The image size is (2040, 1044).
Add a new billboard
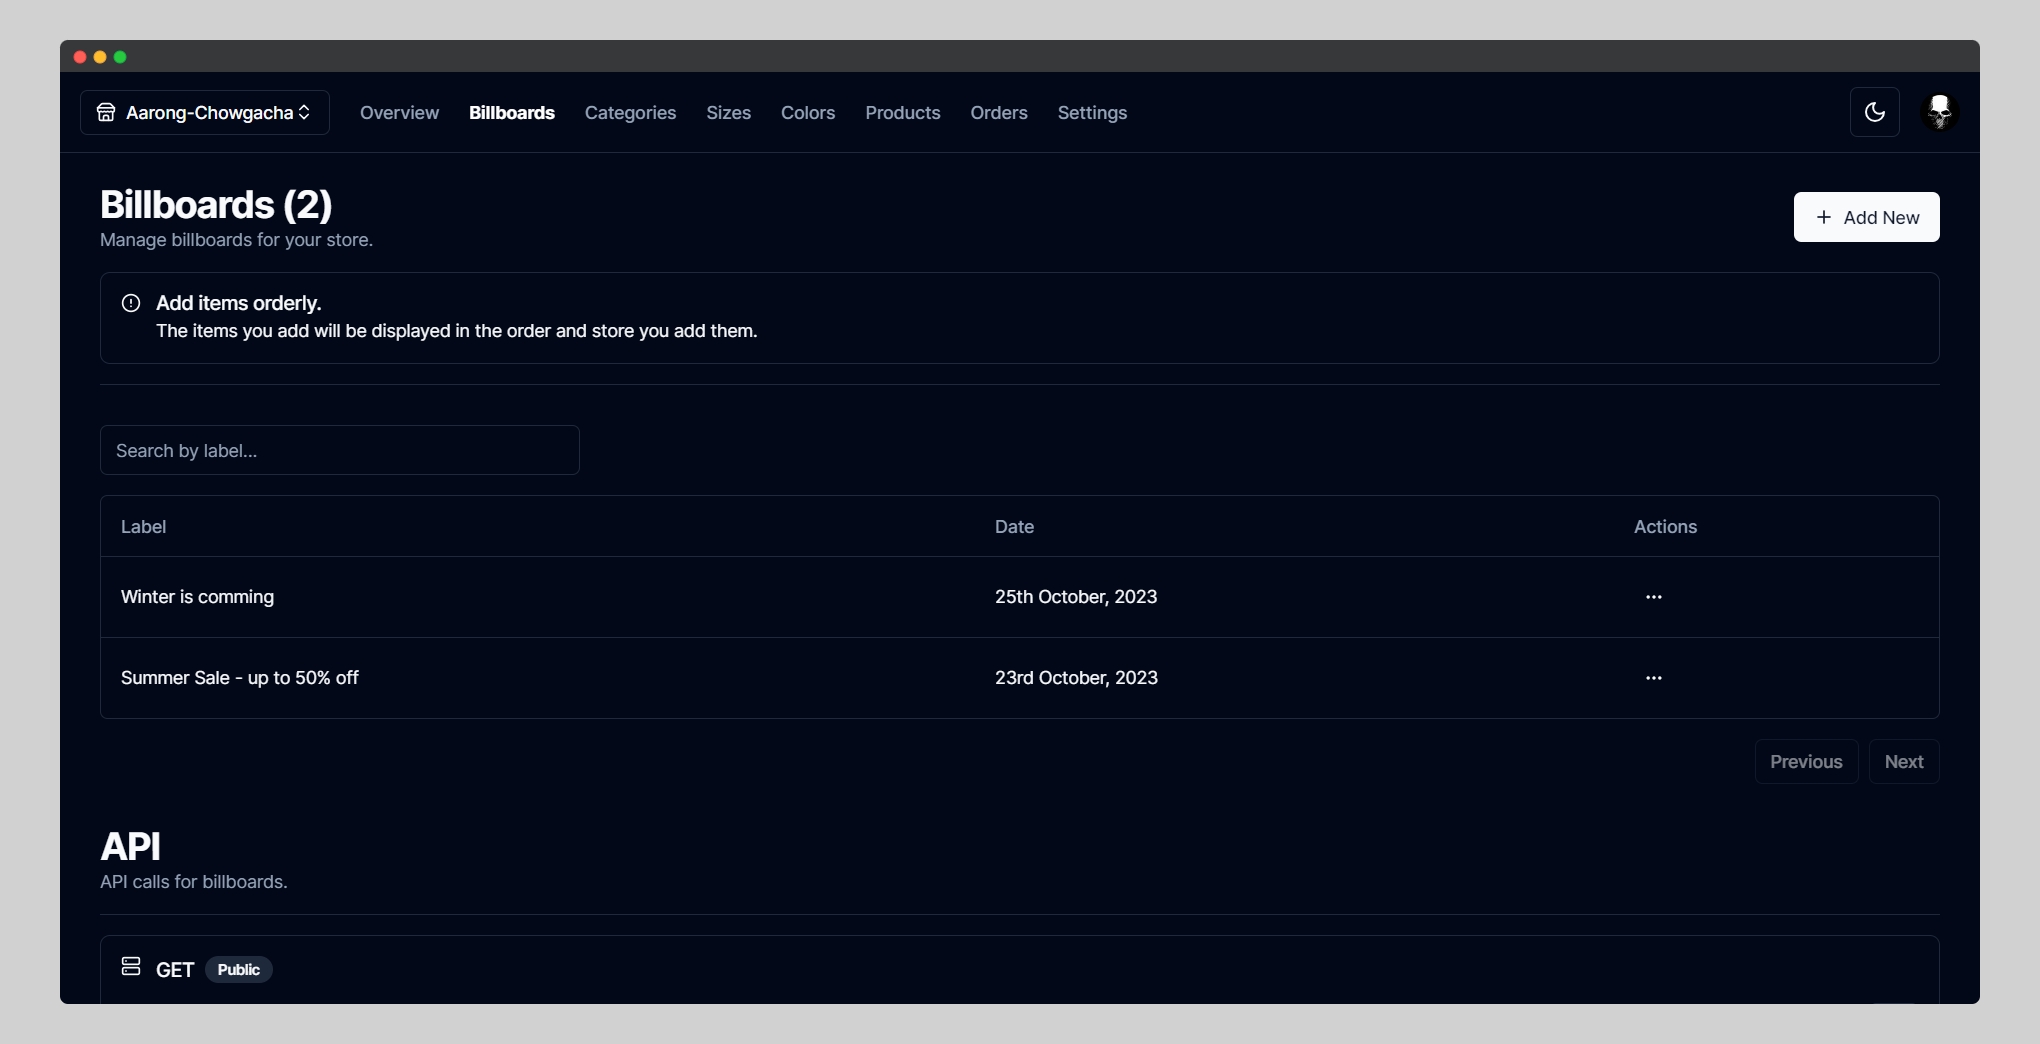[1866, 217]
